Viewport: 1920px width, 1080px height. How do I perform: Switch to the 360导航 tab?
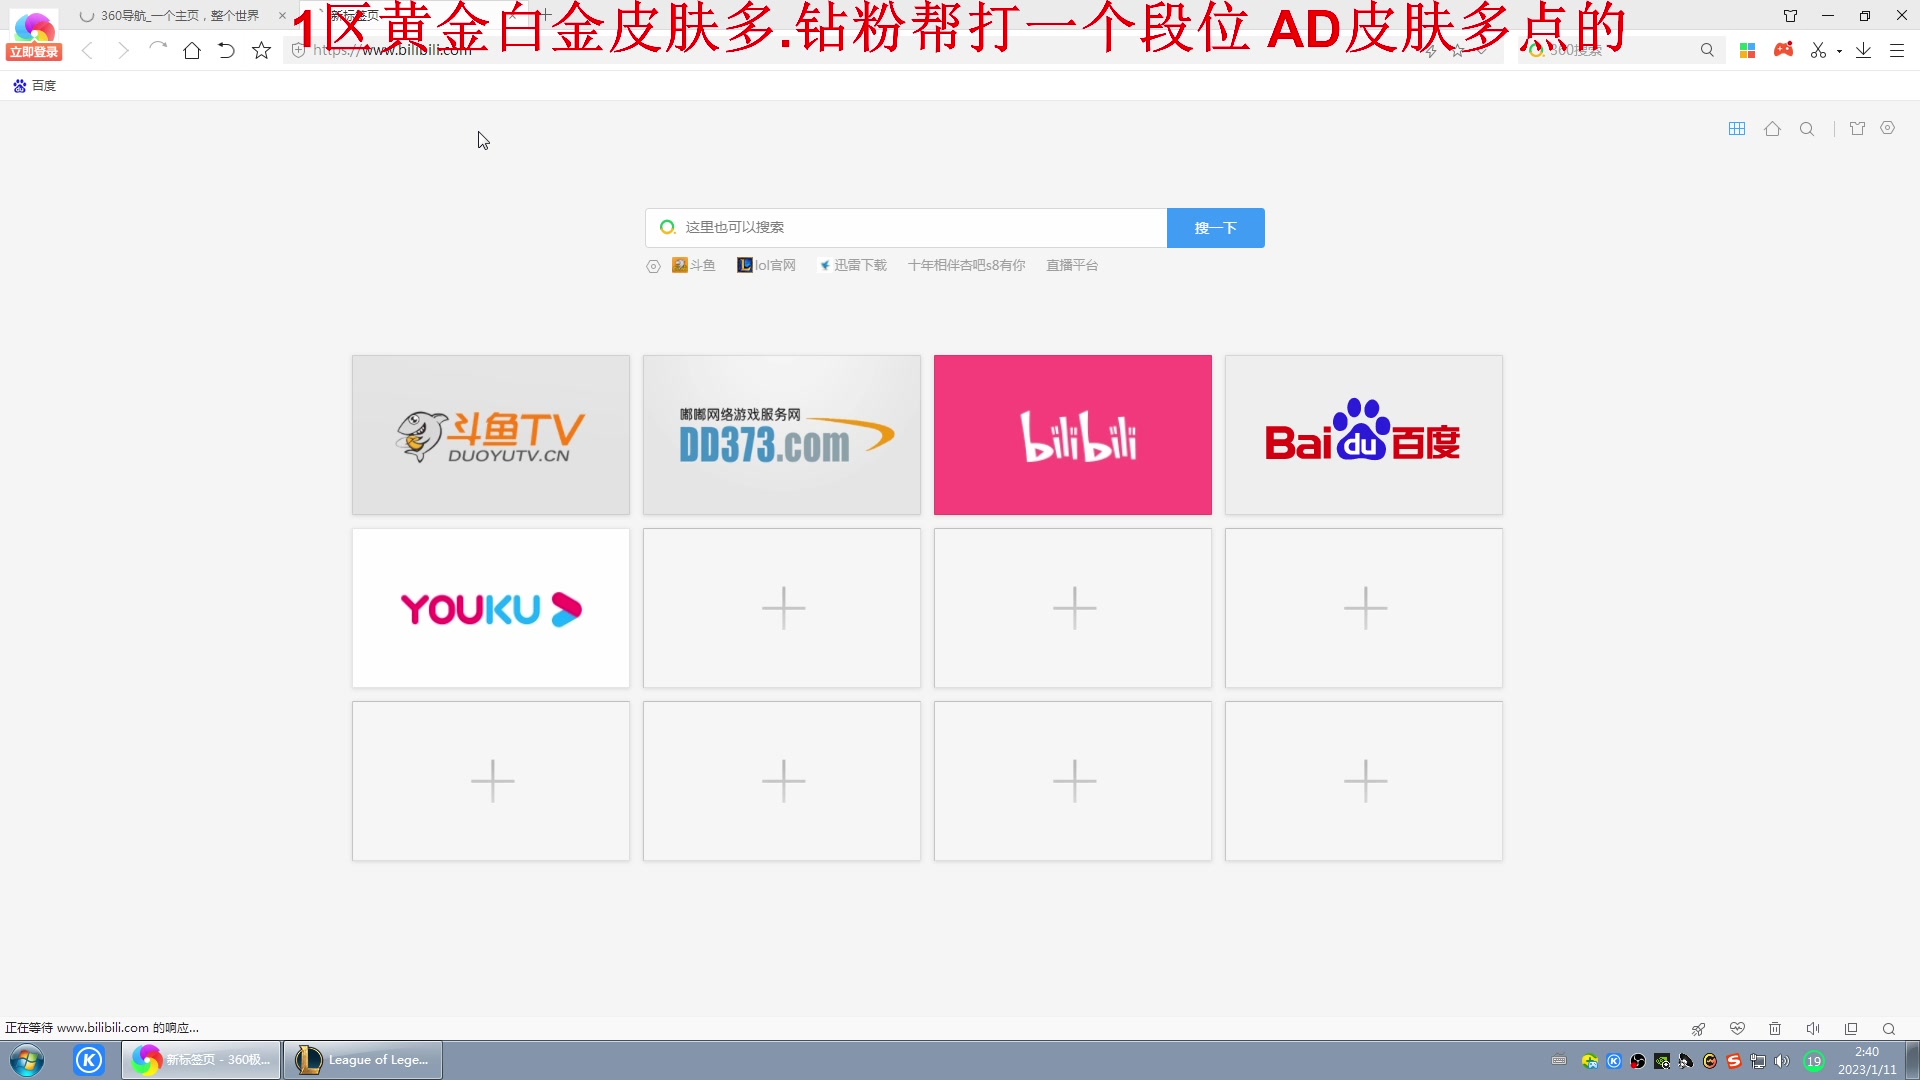(178, 16)
